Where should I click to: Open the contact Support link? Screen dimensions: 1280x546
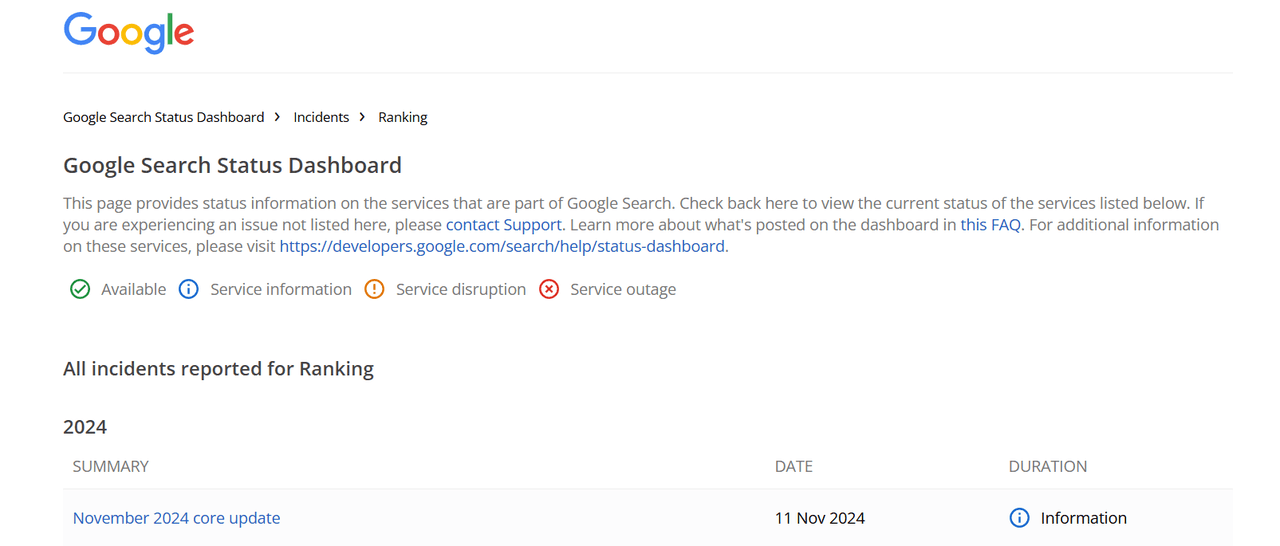(x=504, y=225)
